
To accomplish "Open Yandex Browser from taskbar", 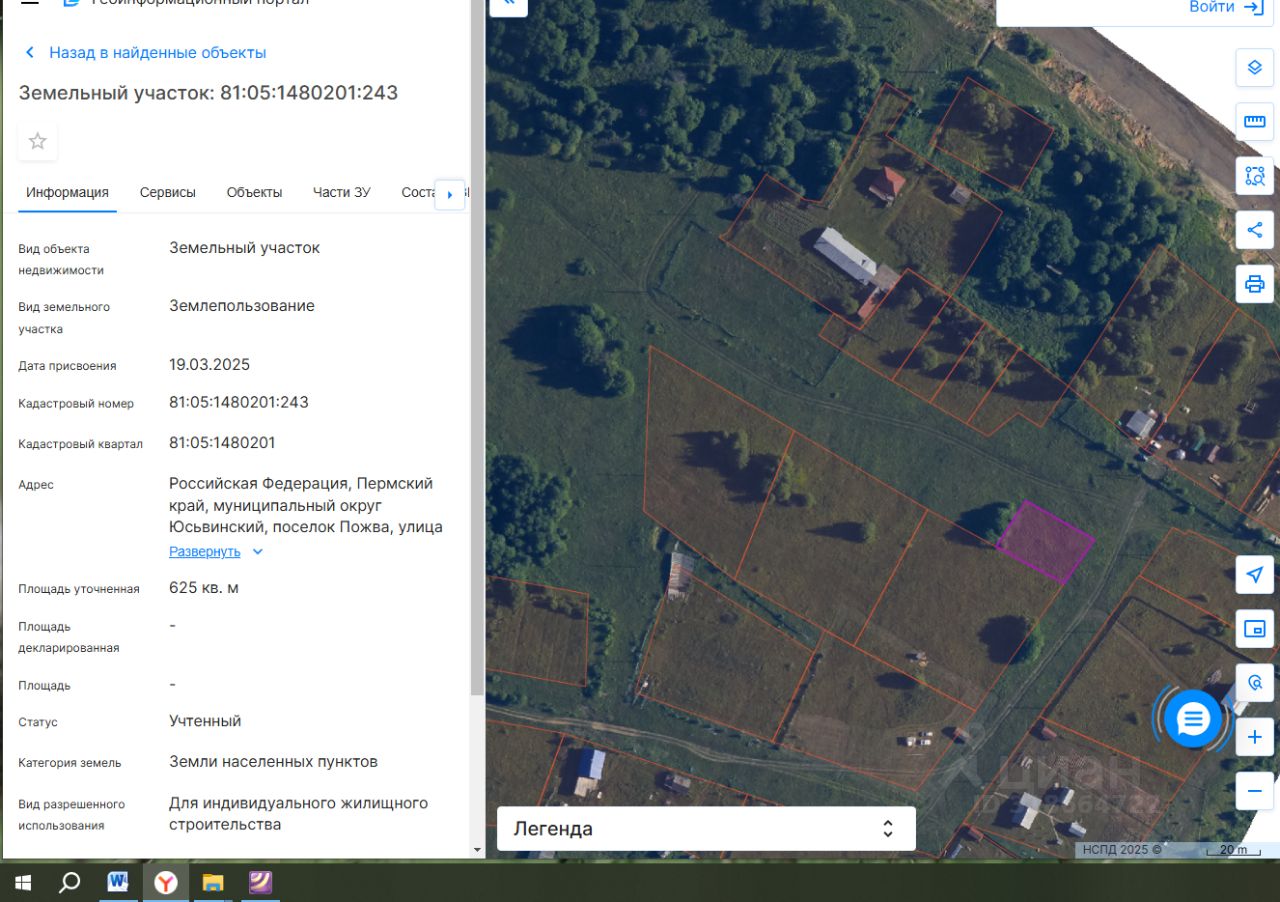I will pyautogui.click(x=166, y=882).
